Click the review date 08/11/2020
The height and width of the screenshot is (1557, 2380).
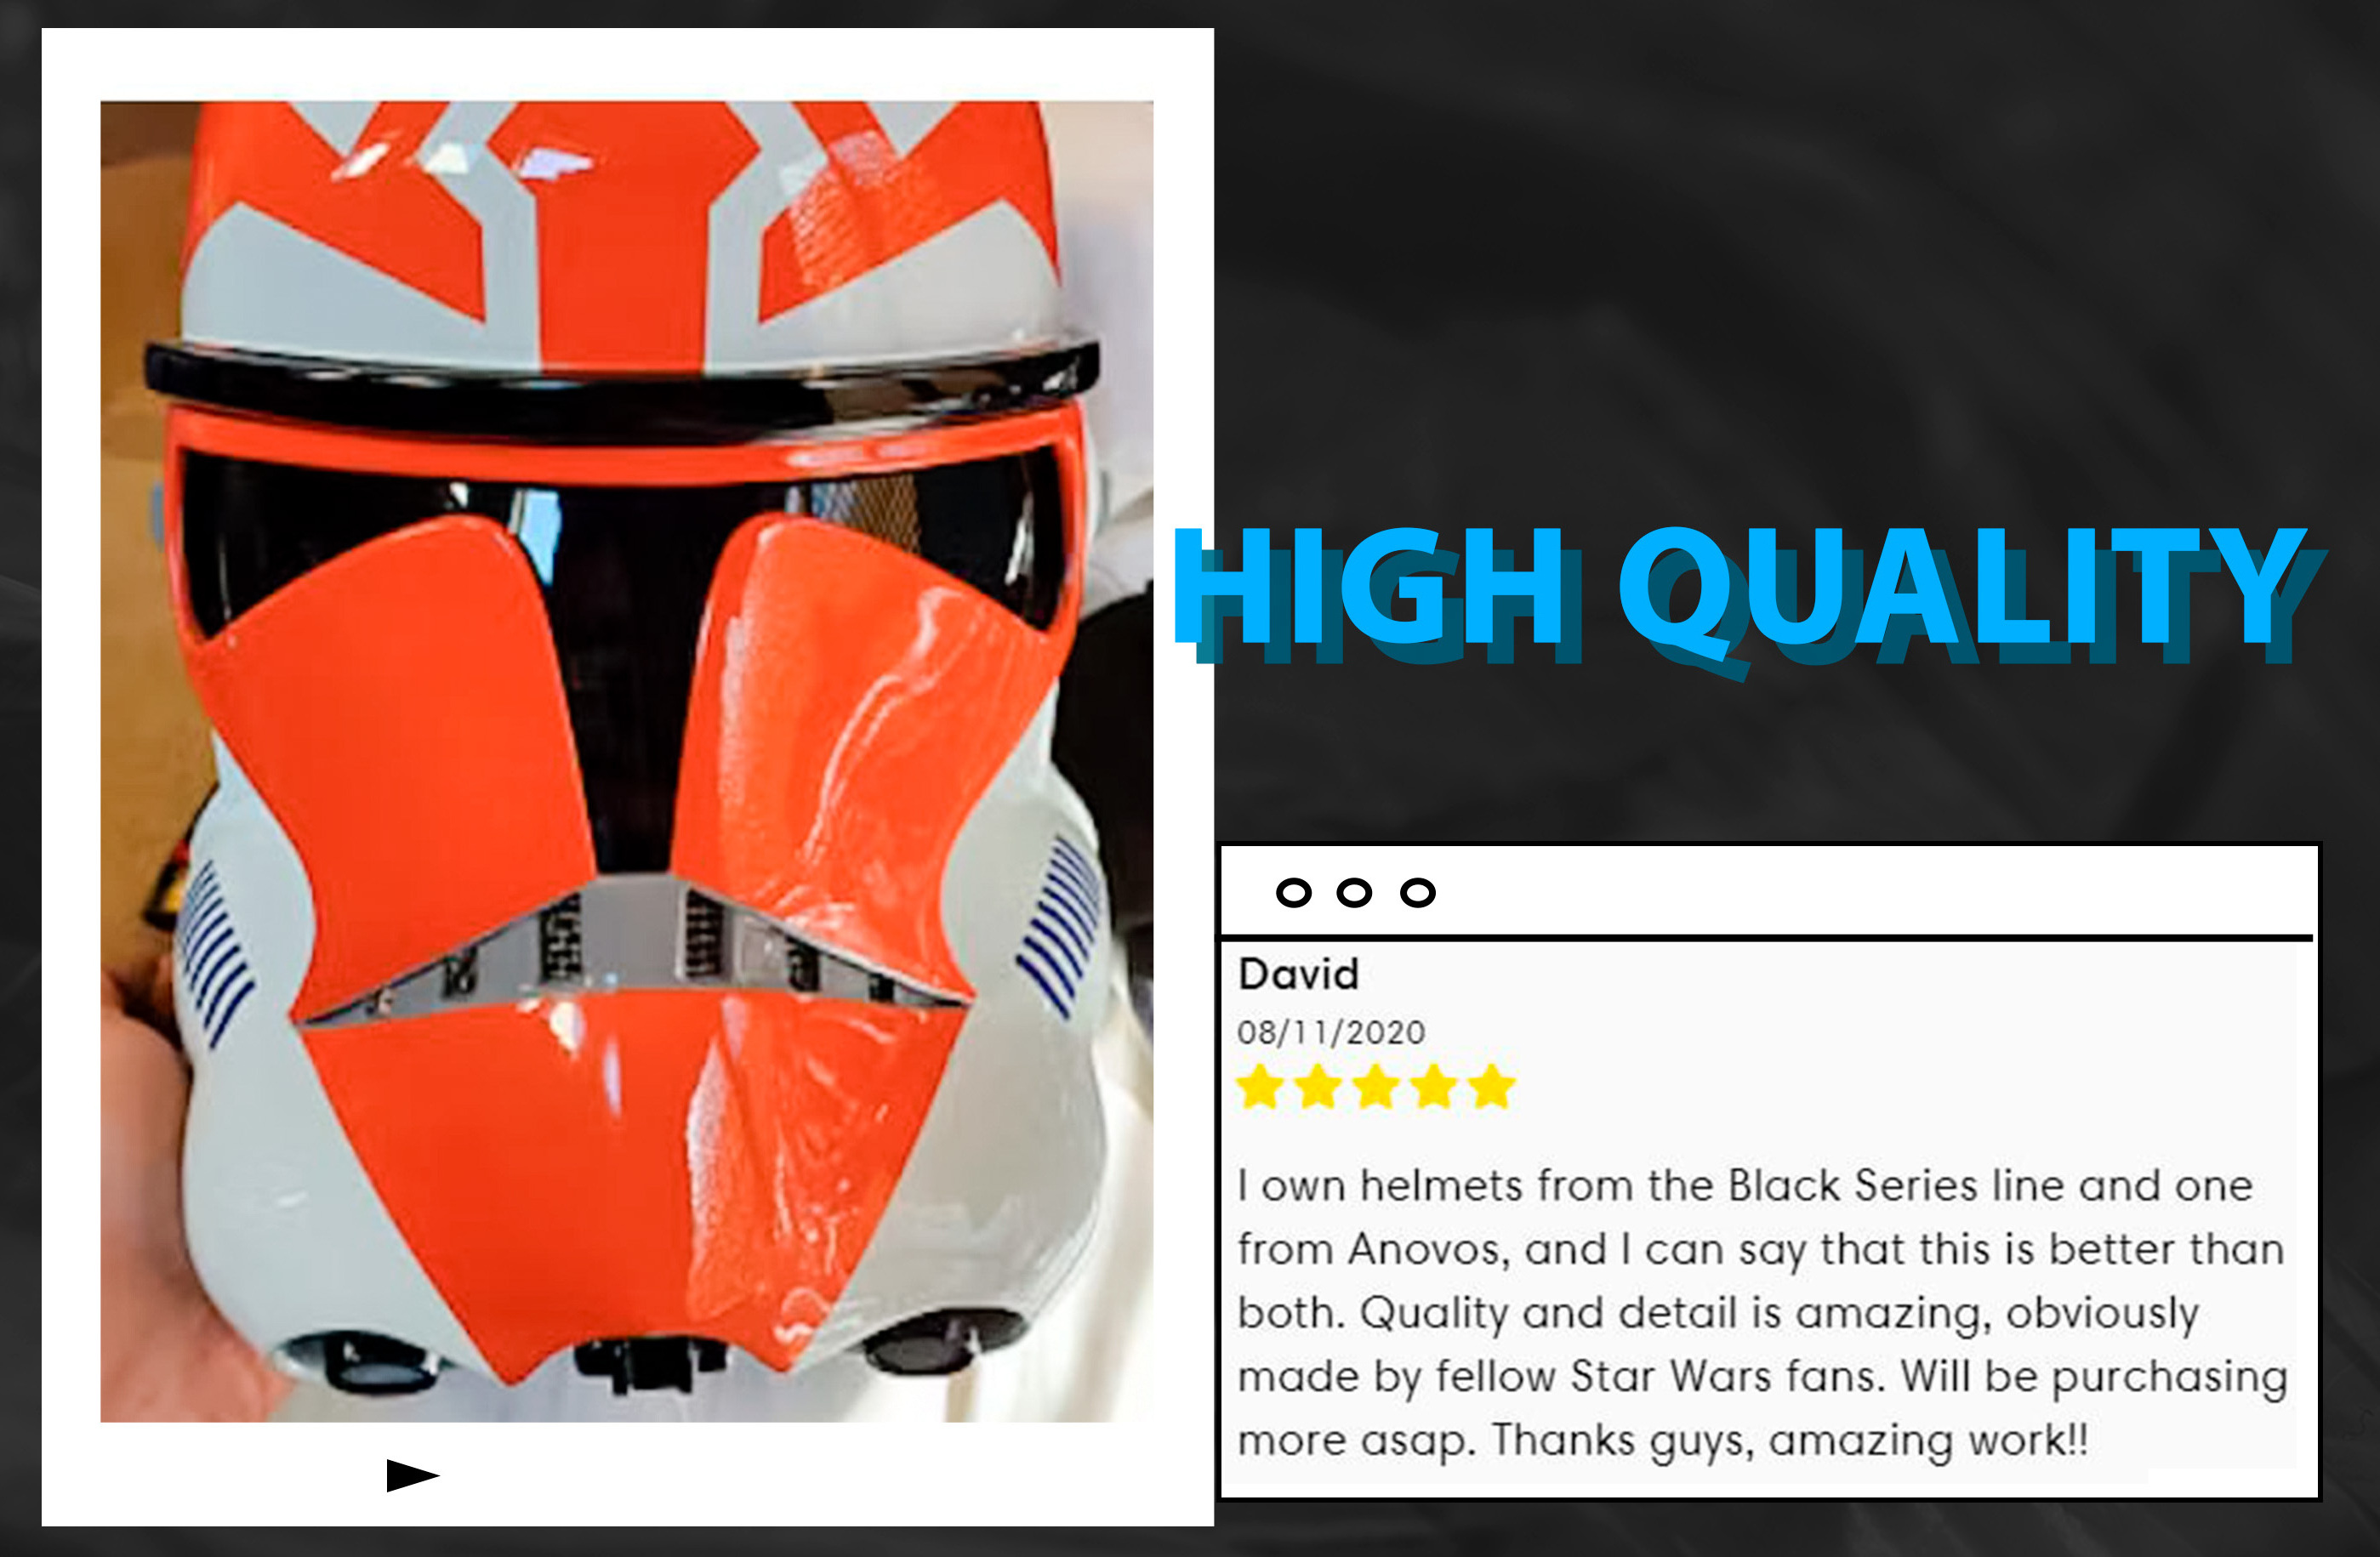[x=1331, y=1032]
